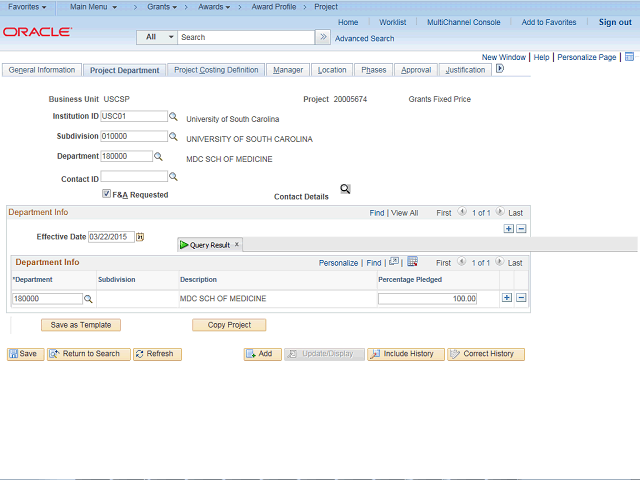Open the Manager tab
This screenshot has width=640, height=480.
point(288,70)
